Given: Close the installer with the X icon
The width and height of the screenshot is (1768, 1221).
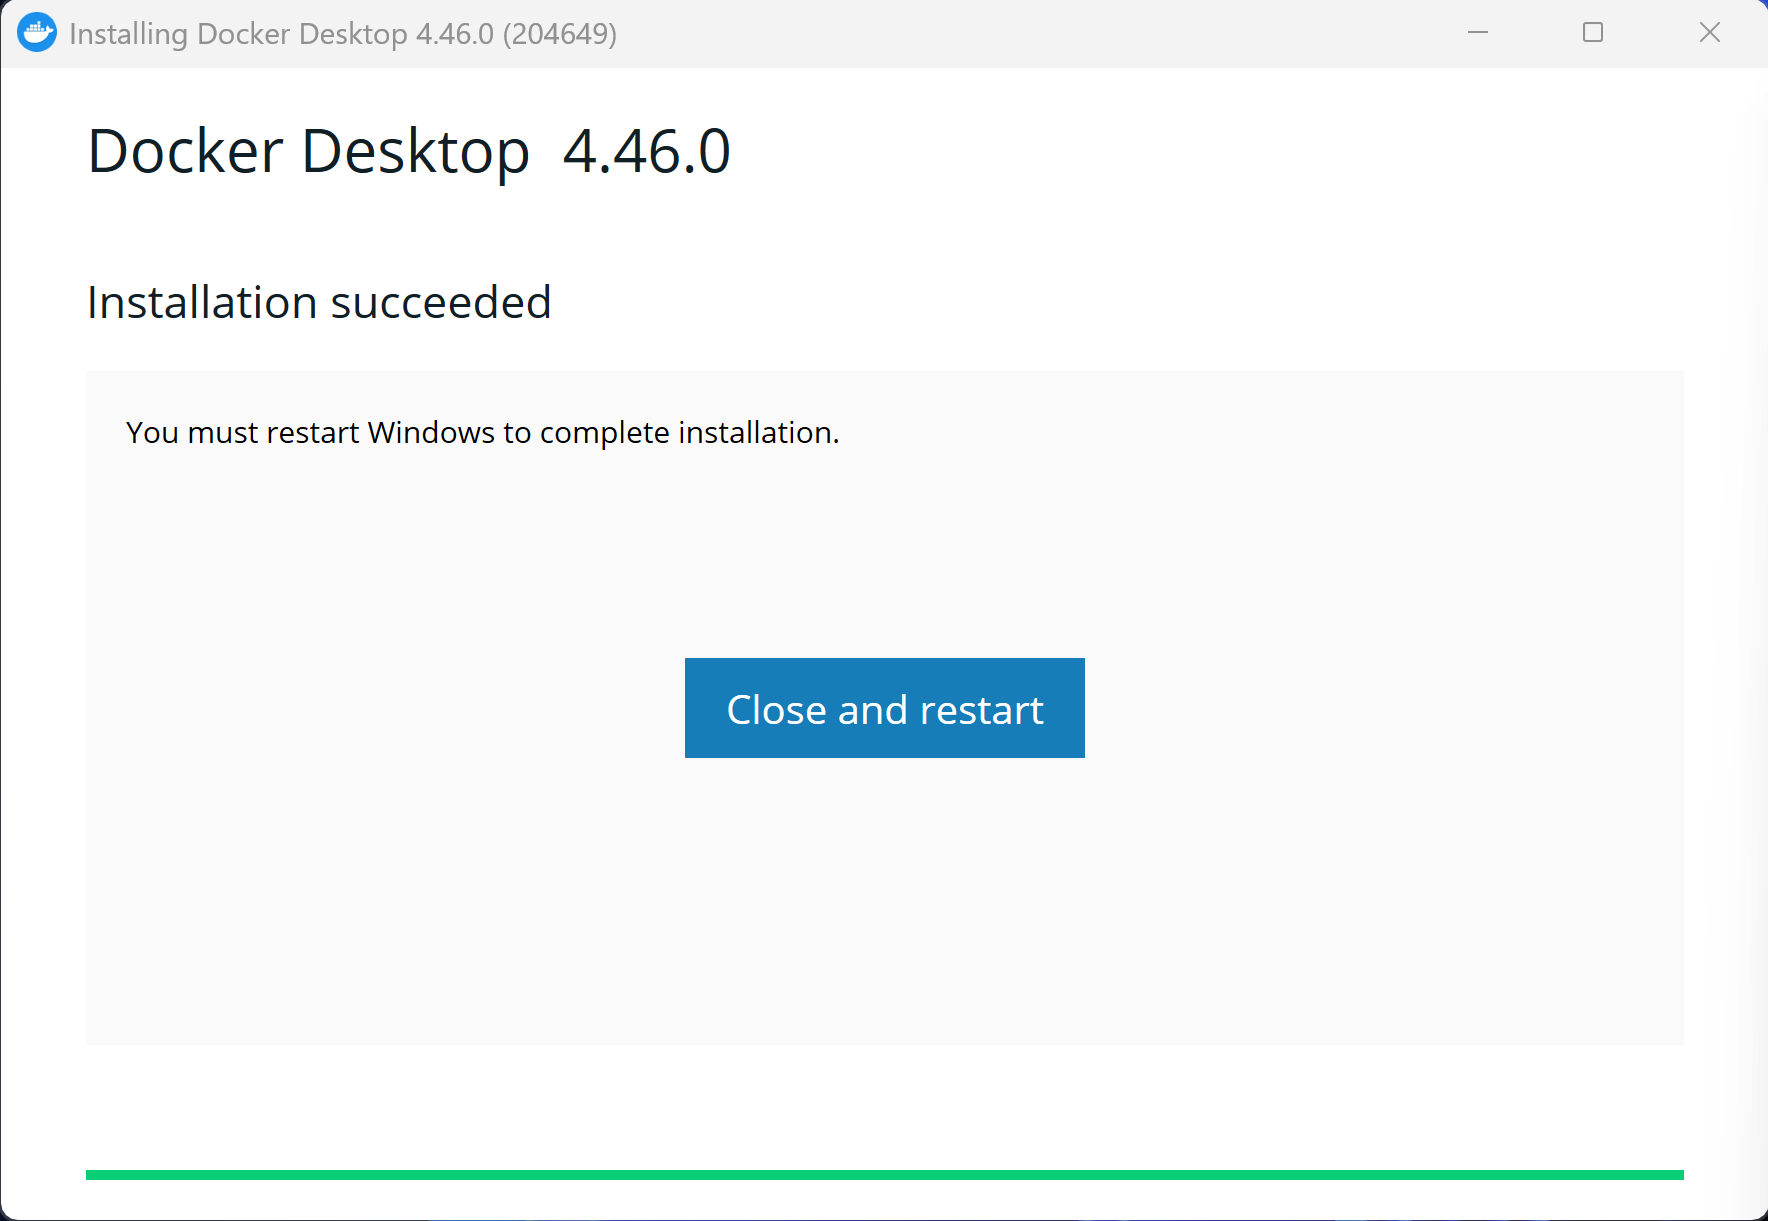Looking at the screenshot, I should click(x=1709, y=33).
